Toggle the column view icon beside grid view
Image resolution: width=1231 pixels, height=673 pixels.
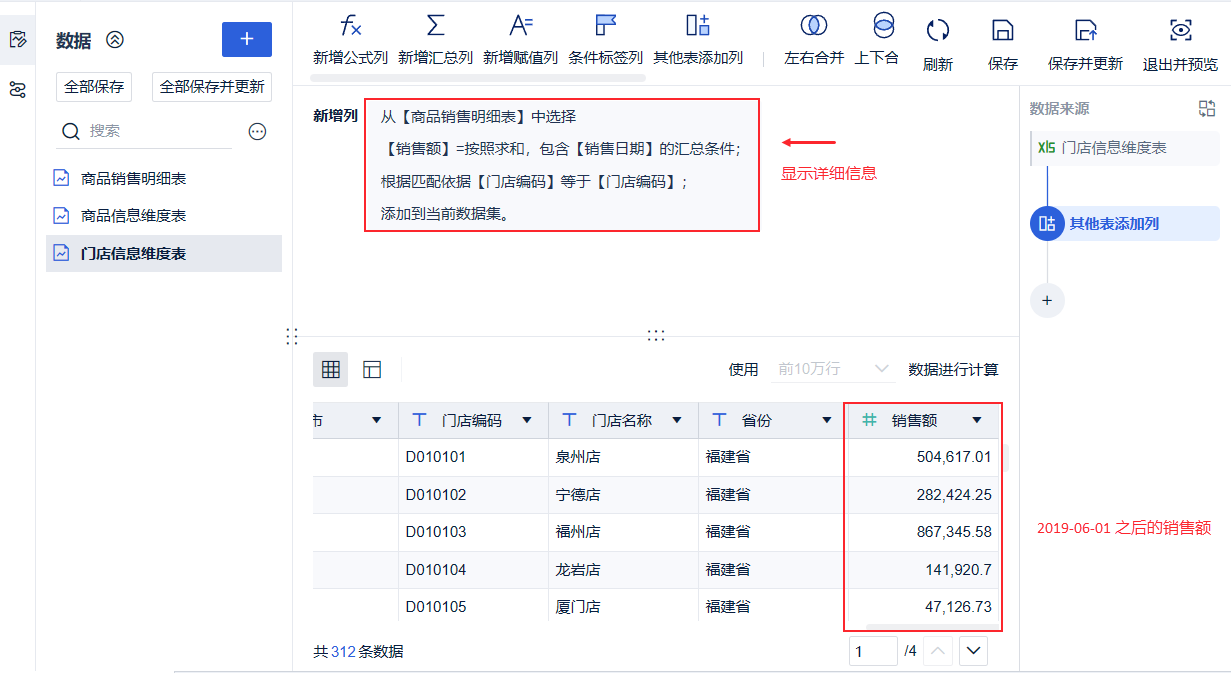pos(371,369)
